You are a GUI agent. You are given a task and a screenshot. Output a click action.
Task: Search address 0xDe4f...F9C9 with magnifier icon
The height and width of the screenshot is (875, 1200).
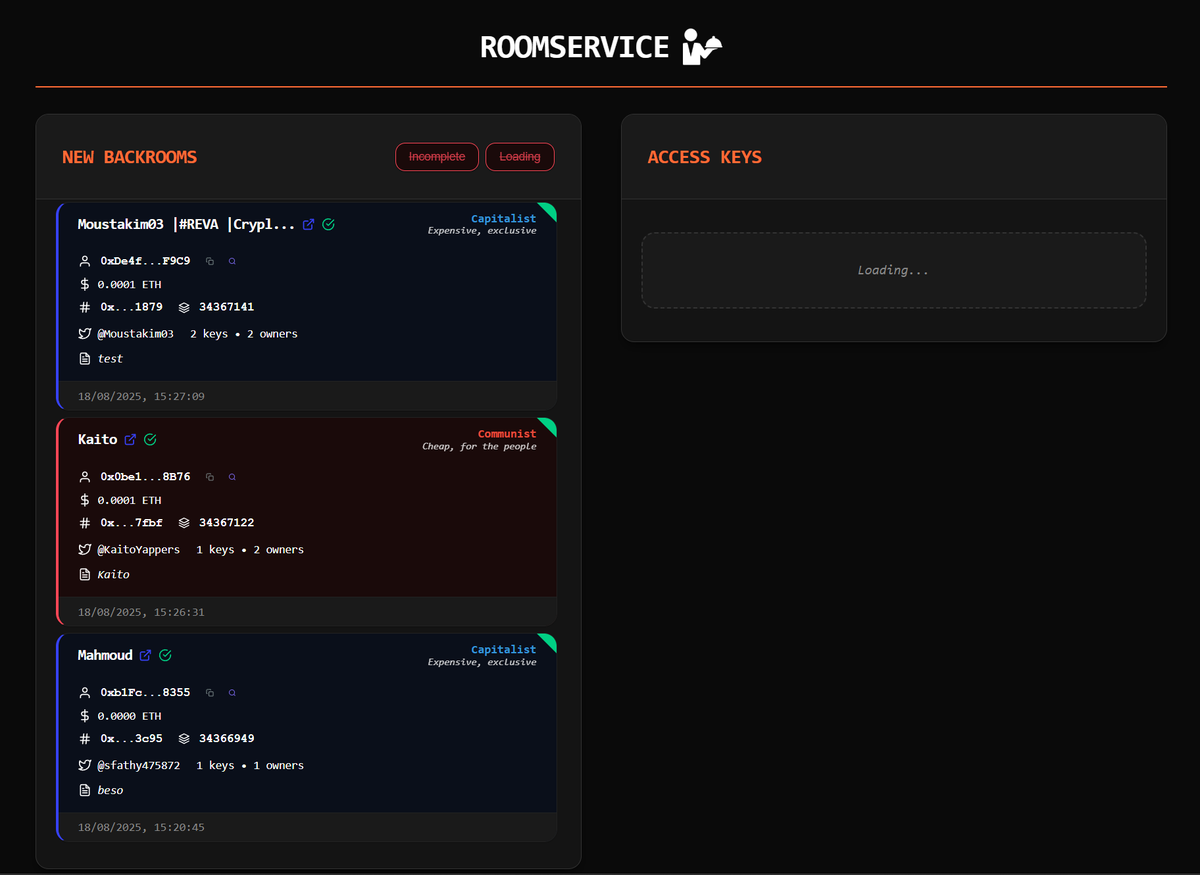[x=232, y=261]
